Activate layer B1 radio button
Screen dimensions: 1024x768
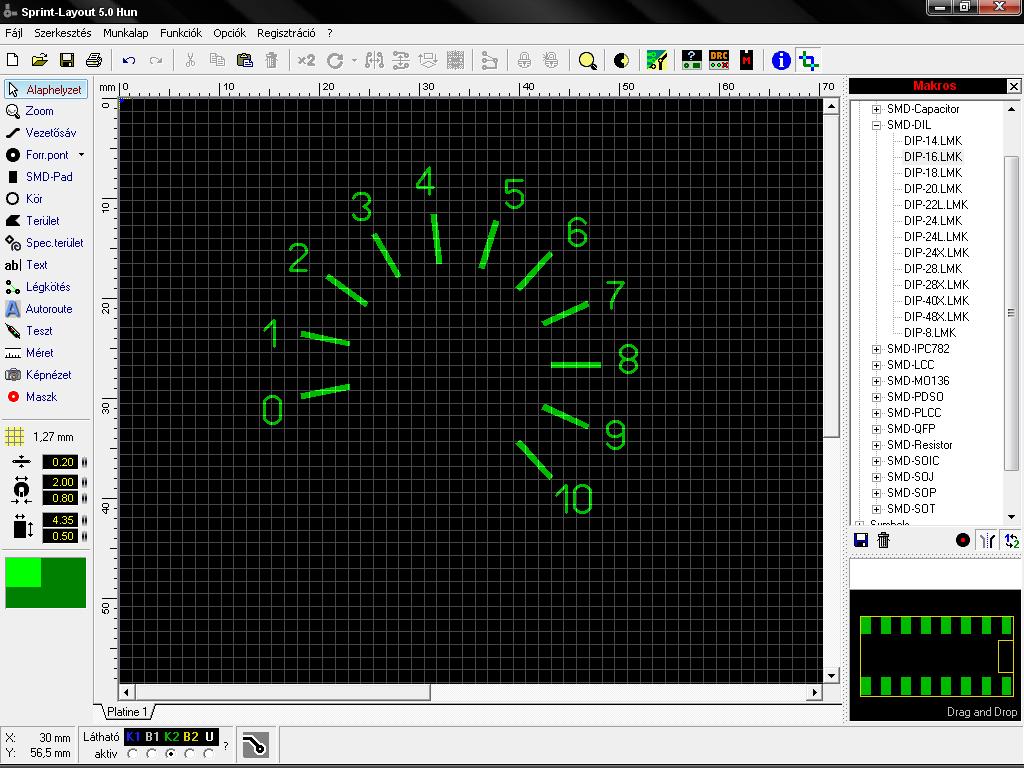pos(152,754)
